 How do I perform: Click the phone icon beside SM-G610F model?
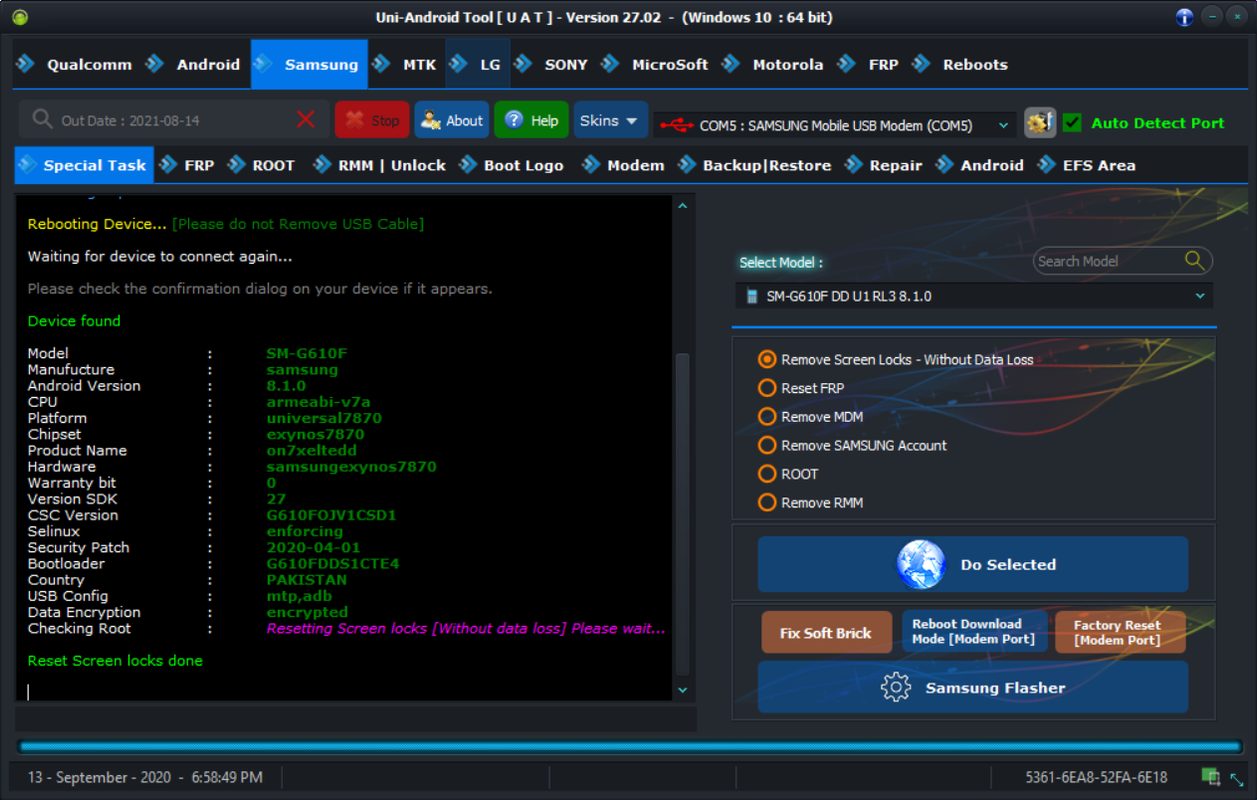click(752, 296)
